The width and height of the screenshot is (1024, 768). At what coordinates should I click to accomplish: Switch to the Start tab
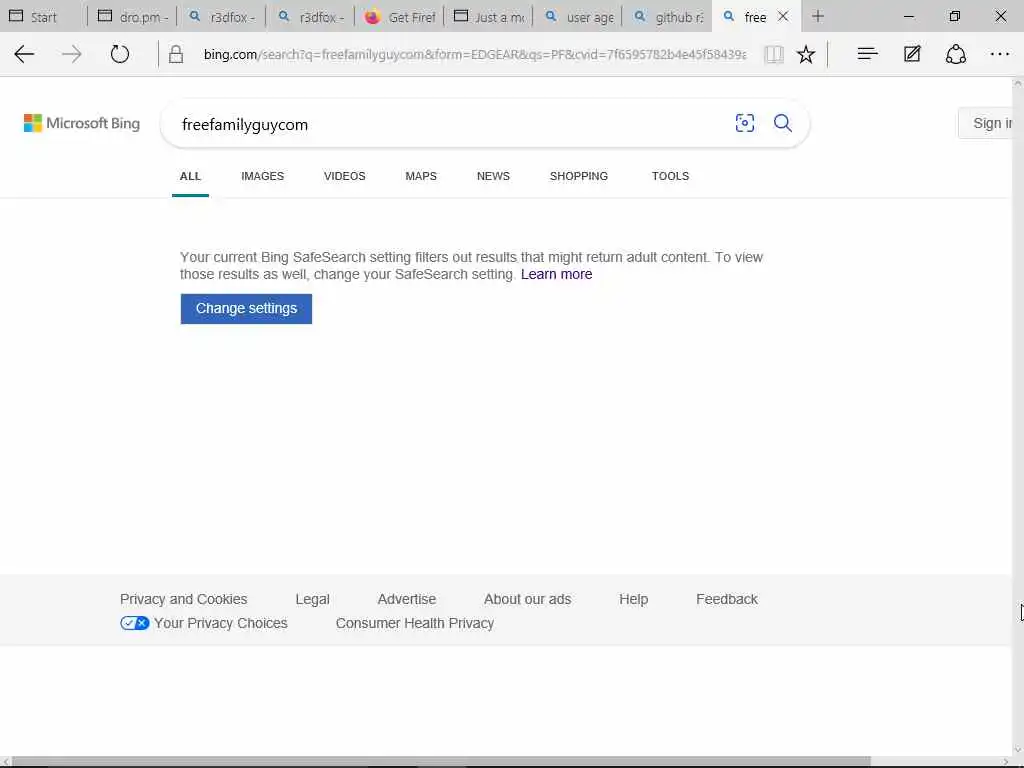click(x=43, y=16)
